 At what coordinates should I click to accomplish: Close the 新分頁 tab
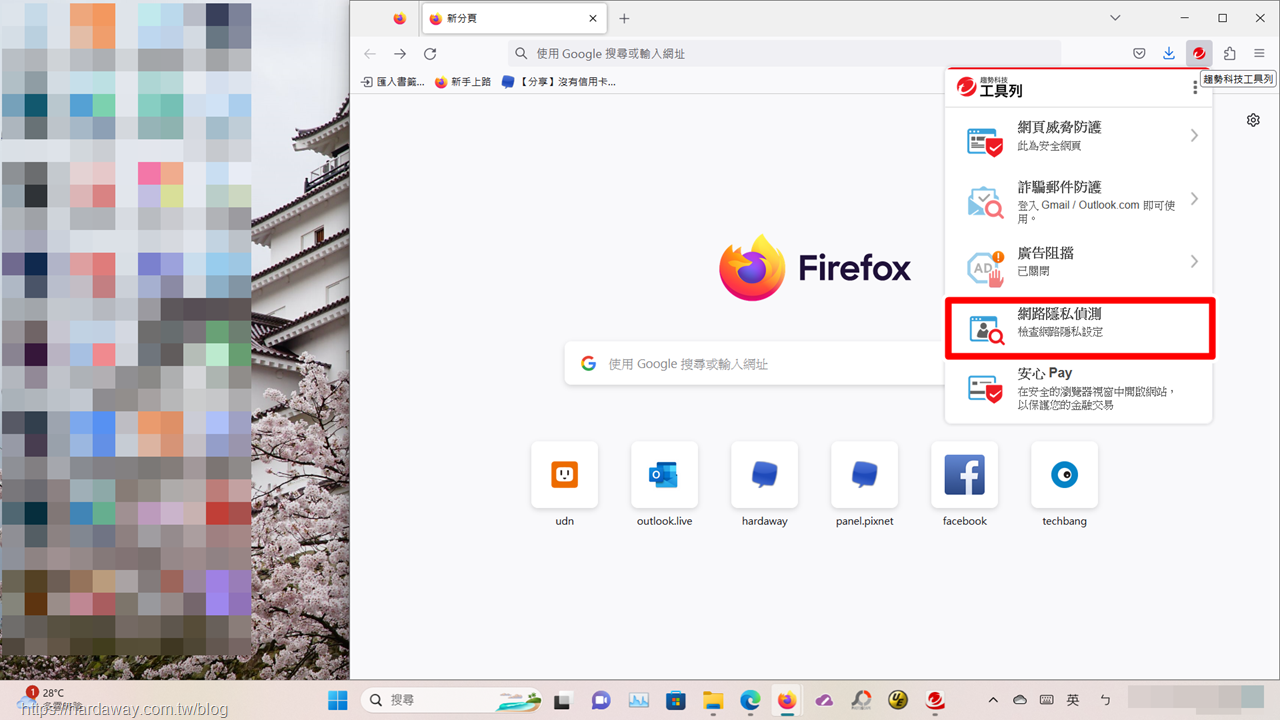593,18
